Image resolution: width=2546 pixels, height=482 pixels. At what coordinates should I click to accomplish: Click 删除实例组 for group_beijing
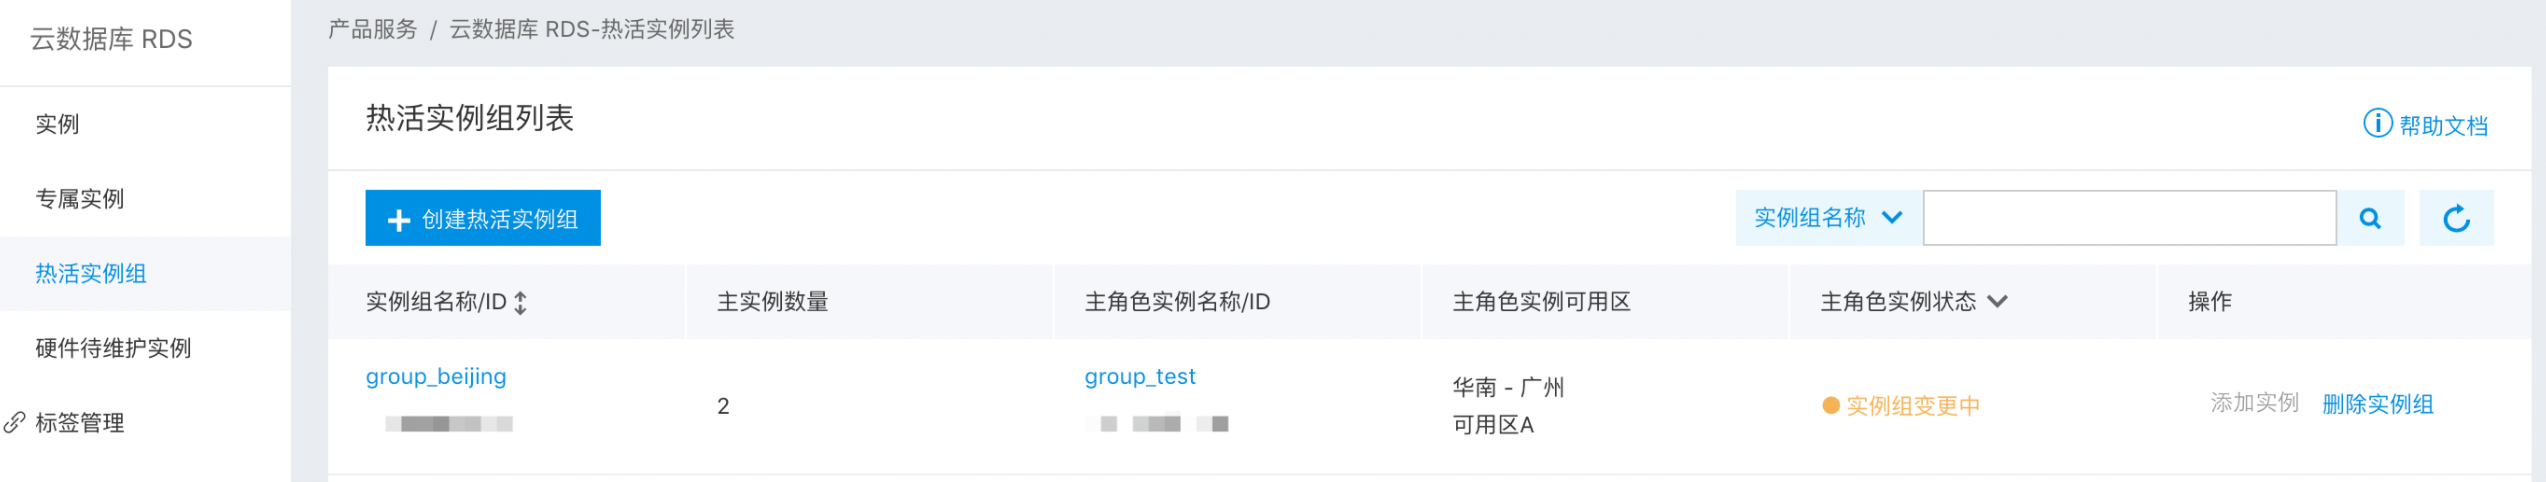coord(2377,404)
